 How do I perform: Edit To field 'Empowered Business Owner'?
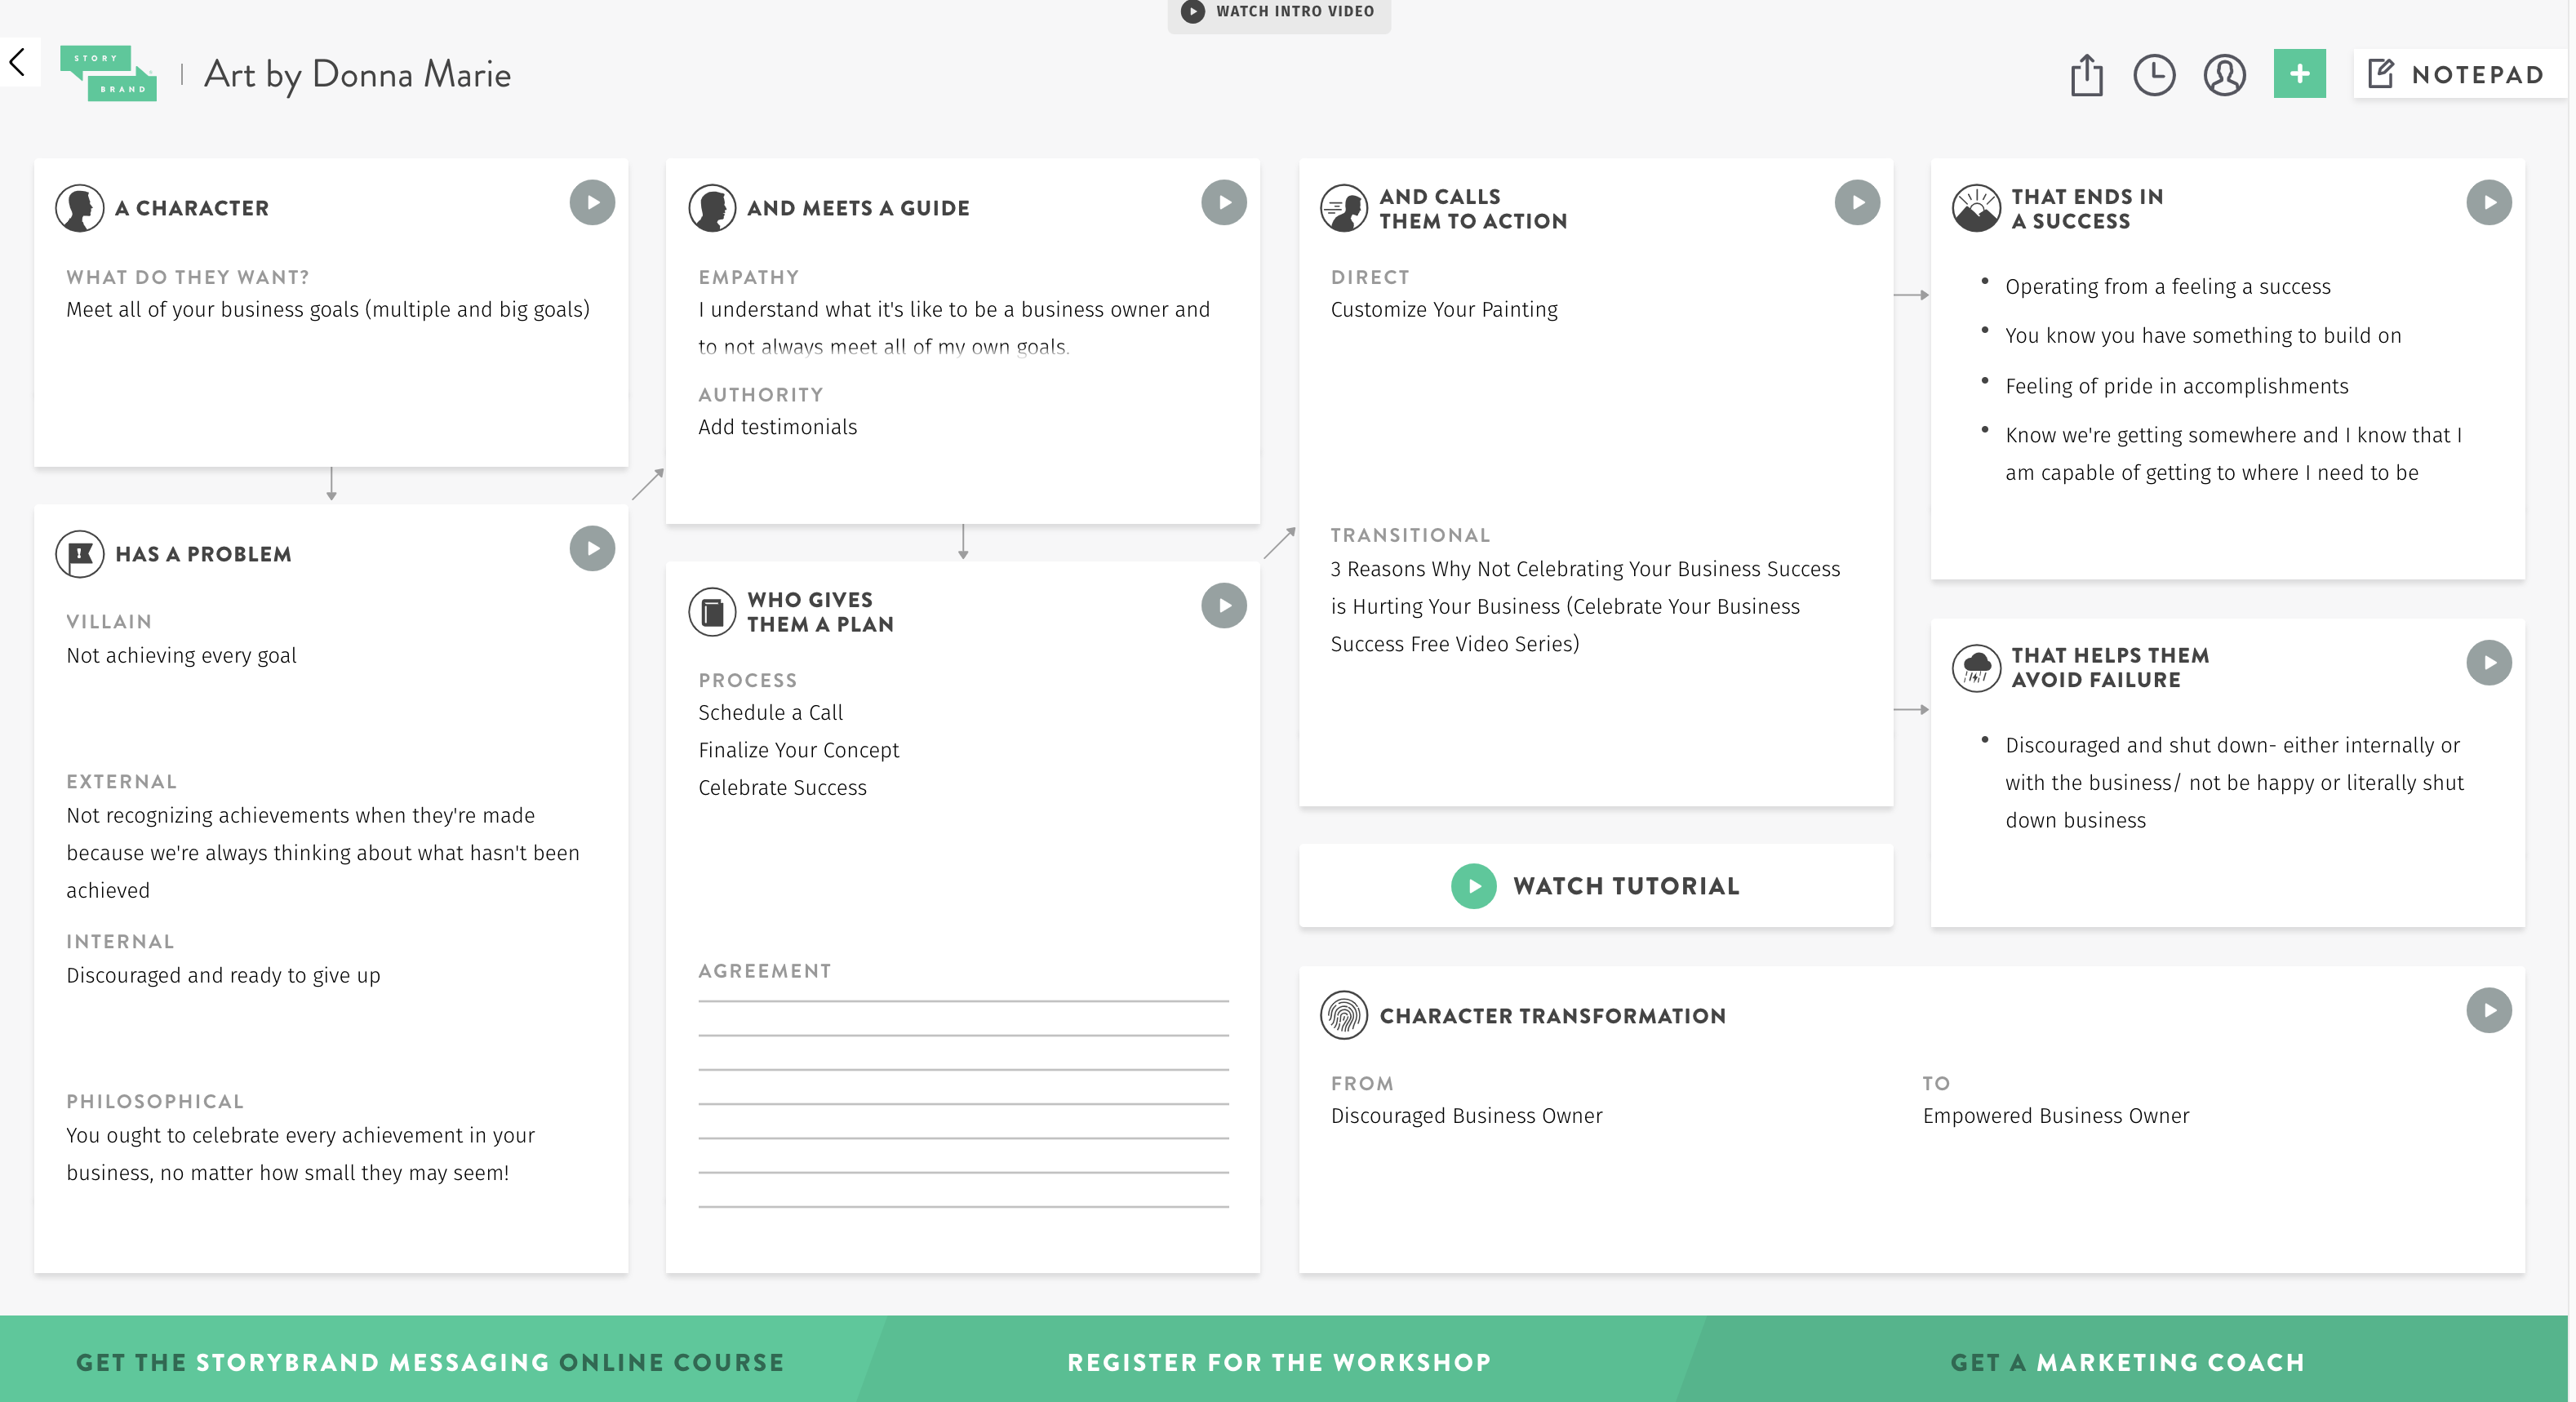tap(2055, 1116)
